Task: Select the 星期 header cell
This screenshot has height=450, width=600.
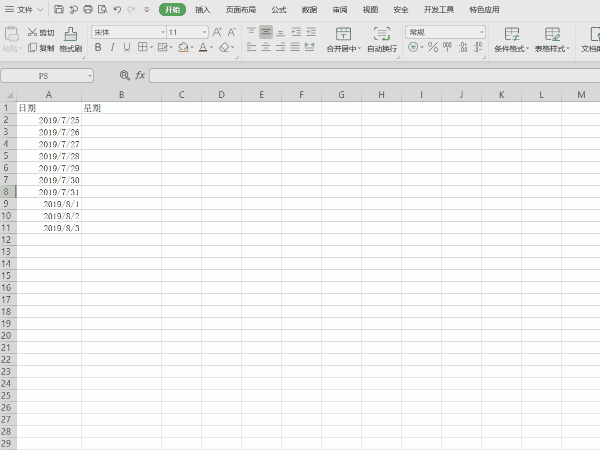Action: pos(121,108)
